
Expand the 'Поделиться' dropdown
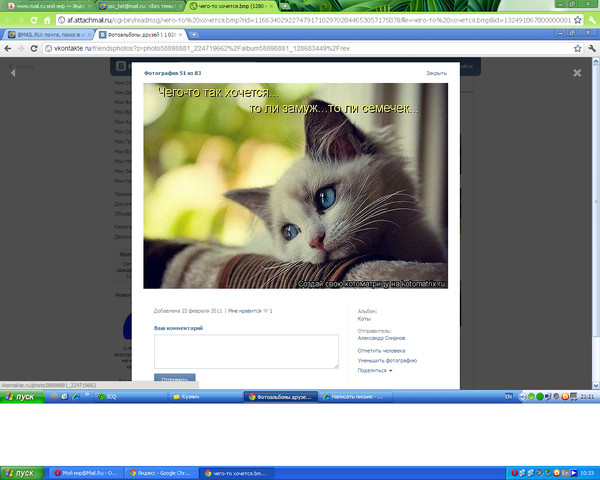click(x=375, y=371)
